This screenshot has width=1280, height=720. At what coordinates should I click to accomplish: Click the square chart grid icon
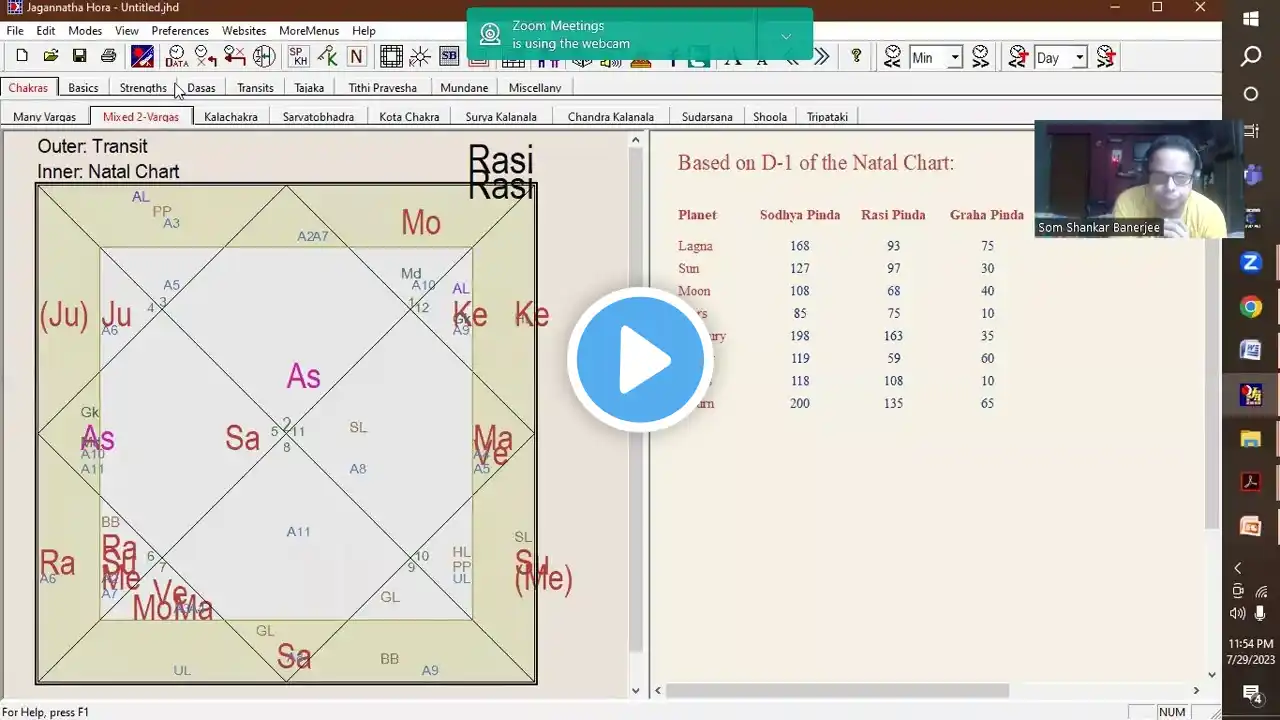coord(391,56)
